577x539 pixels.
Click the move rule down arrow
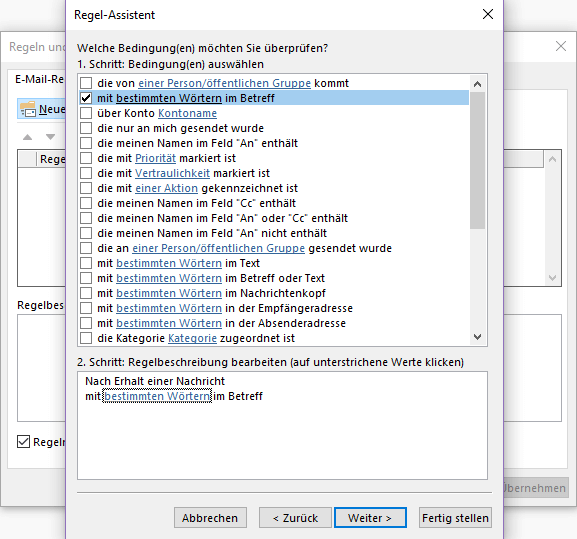click(50, 137)
